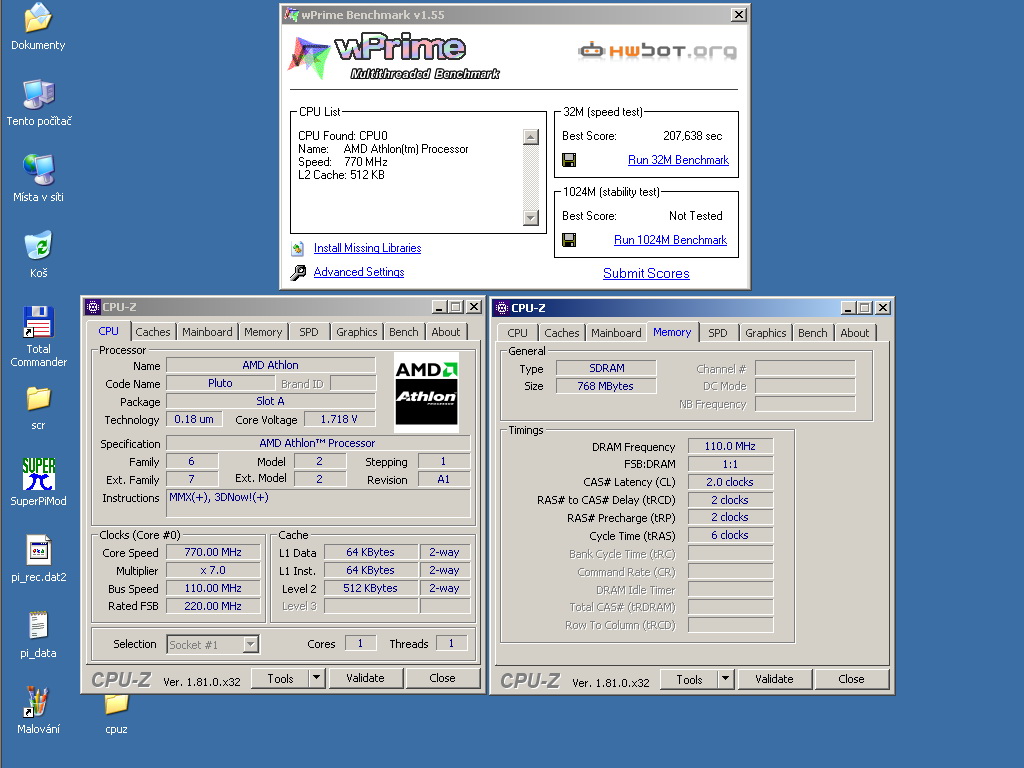This screenshot has height=768, width=1024.
Task: Click Close button in right CPU-Z
Action: [x=851, y=679]
